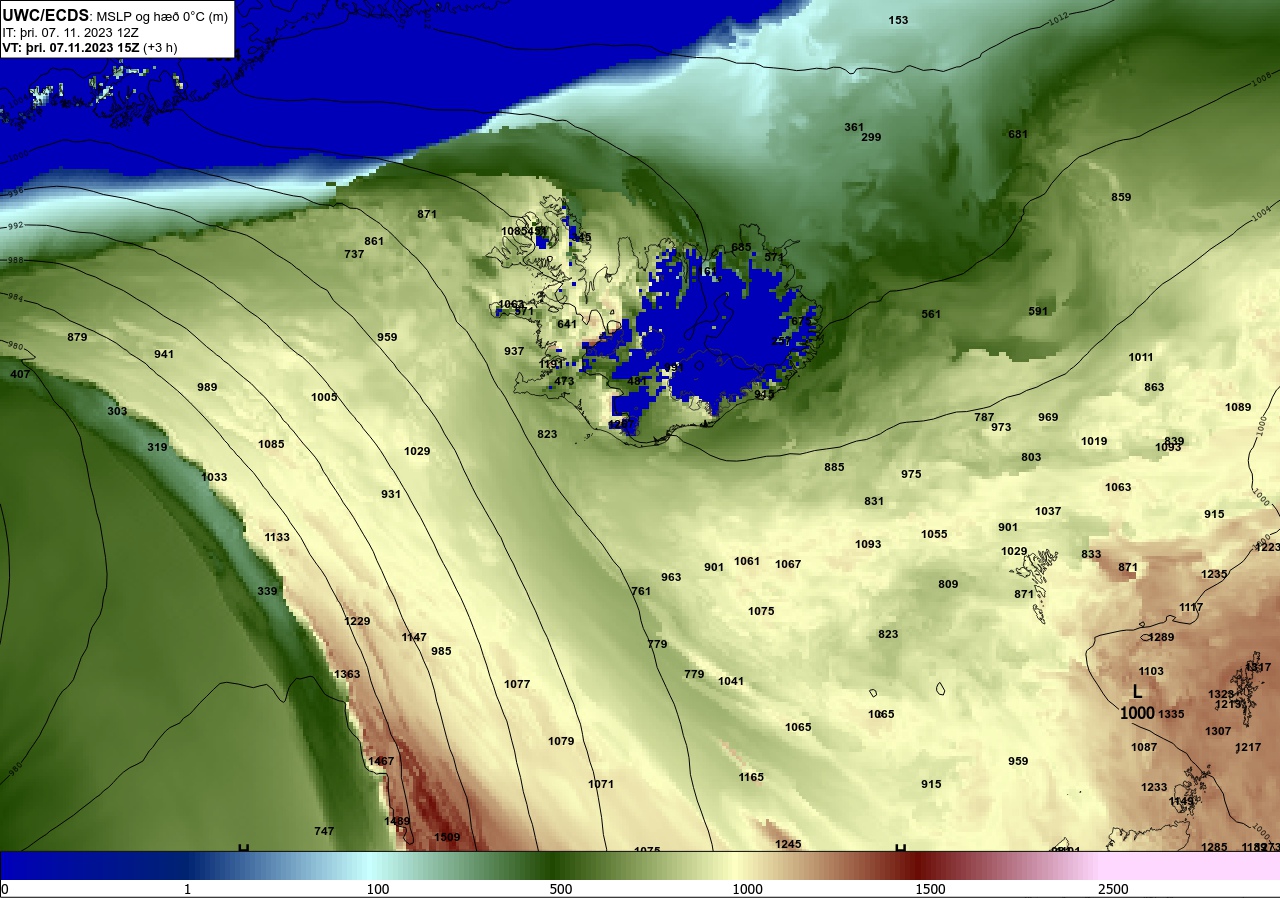Click the map value "737"
1280x898 pixels.
tap(354, 254)
